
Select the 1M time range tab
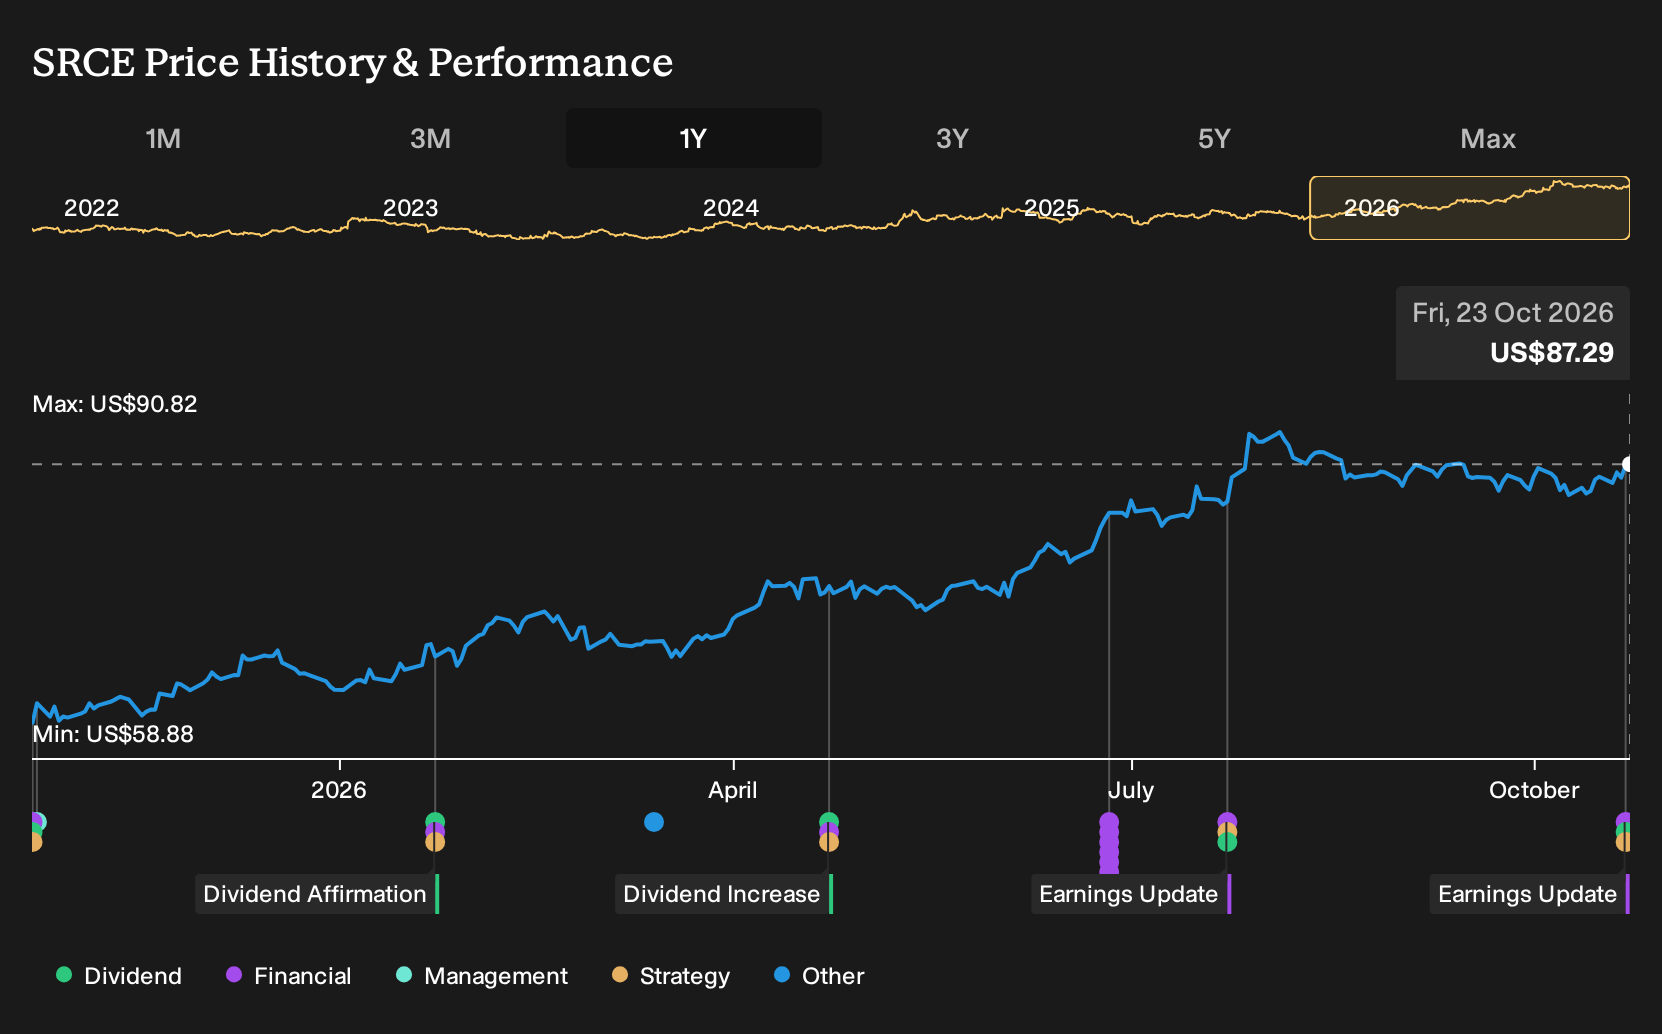coord(163,138)
